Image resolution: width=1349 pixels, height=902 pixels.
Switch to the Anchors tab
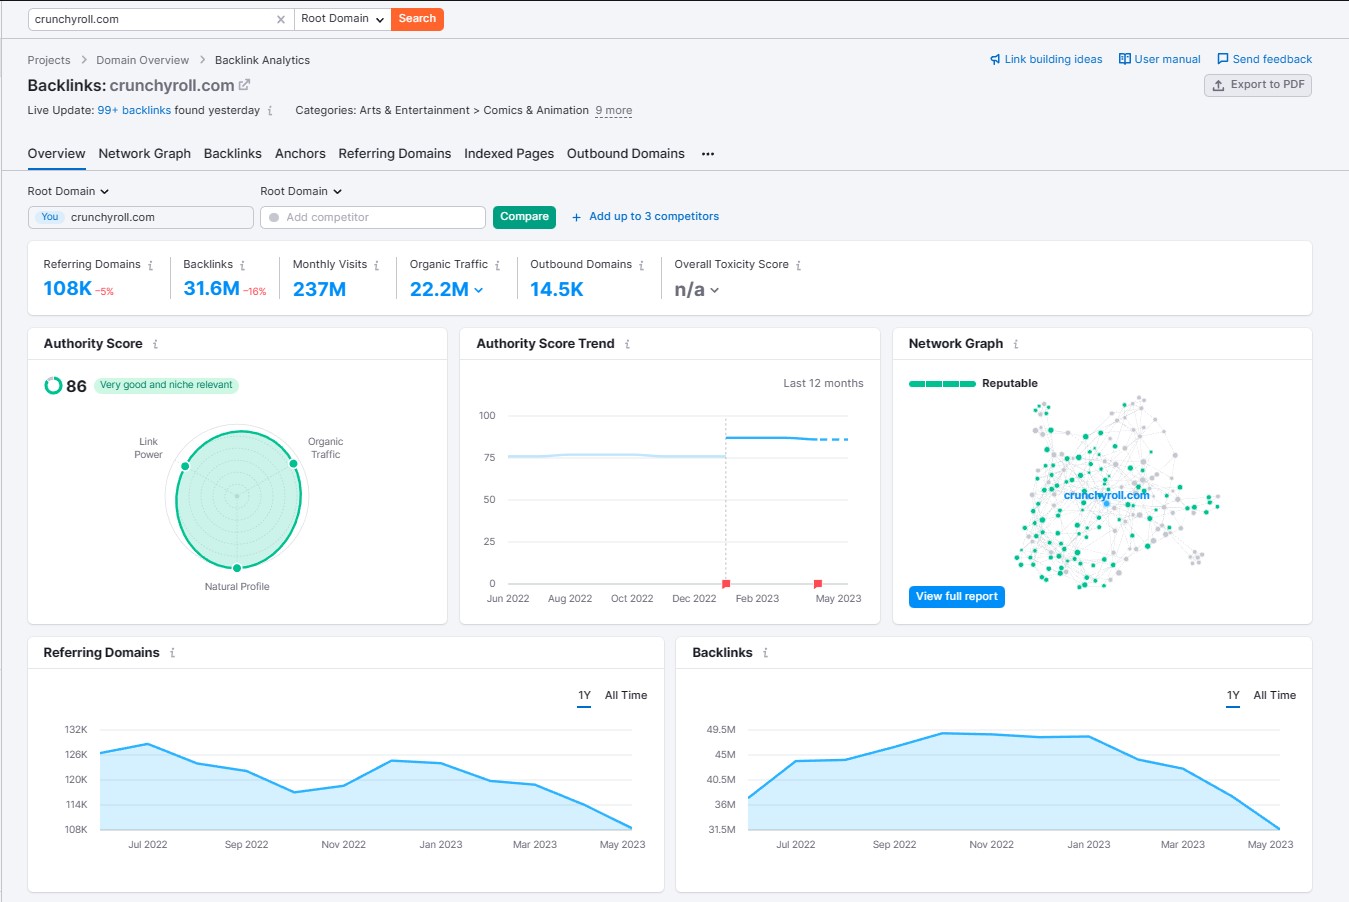pyautogui.click(x=300, y=154)
